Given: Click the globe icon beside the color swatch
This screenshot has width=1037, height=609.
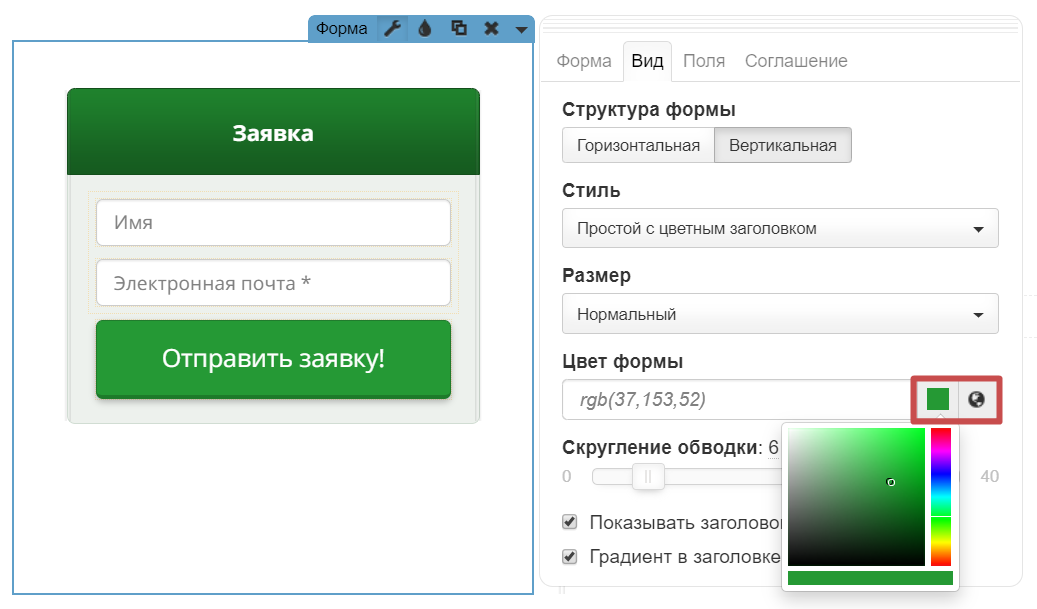Looking at the screenshot, I should tap(977, 399).
